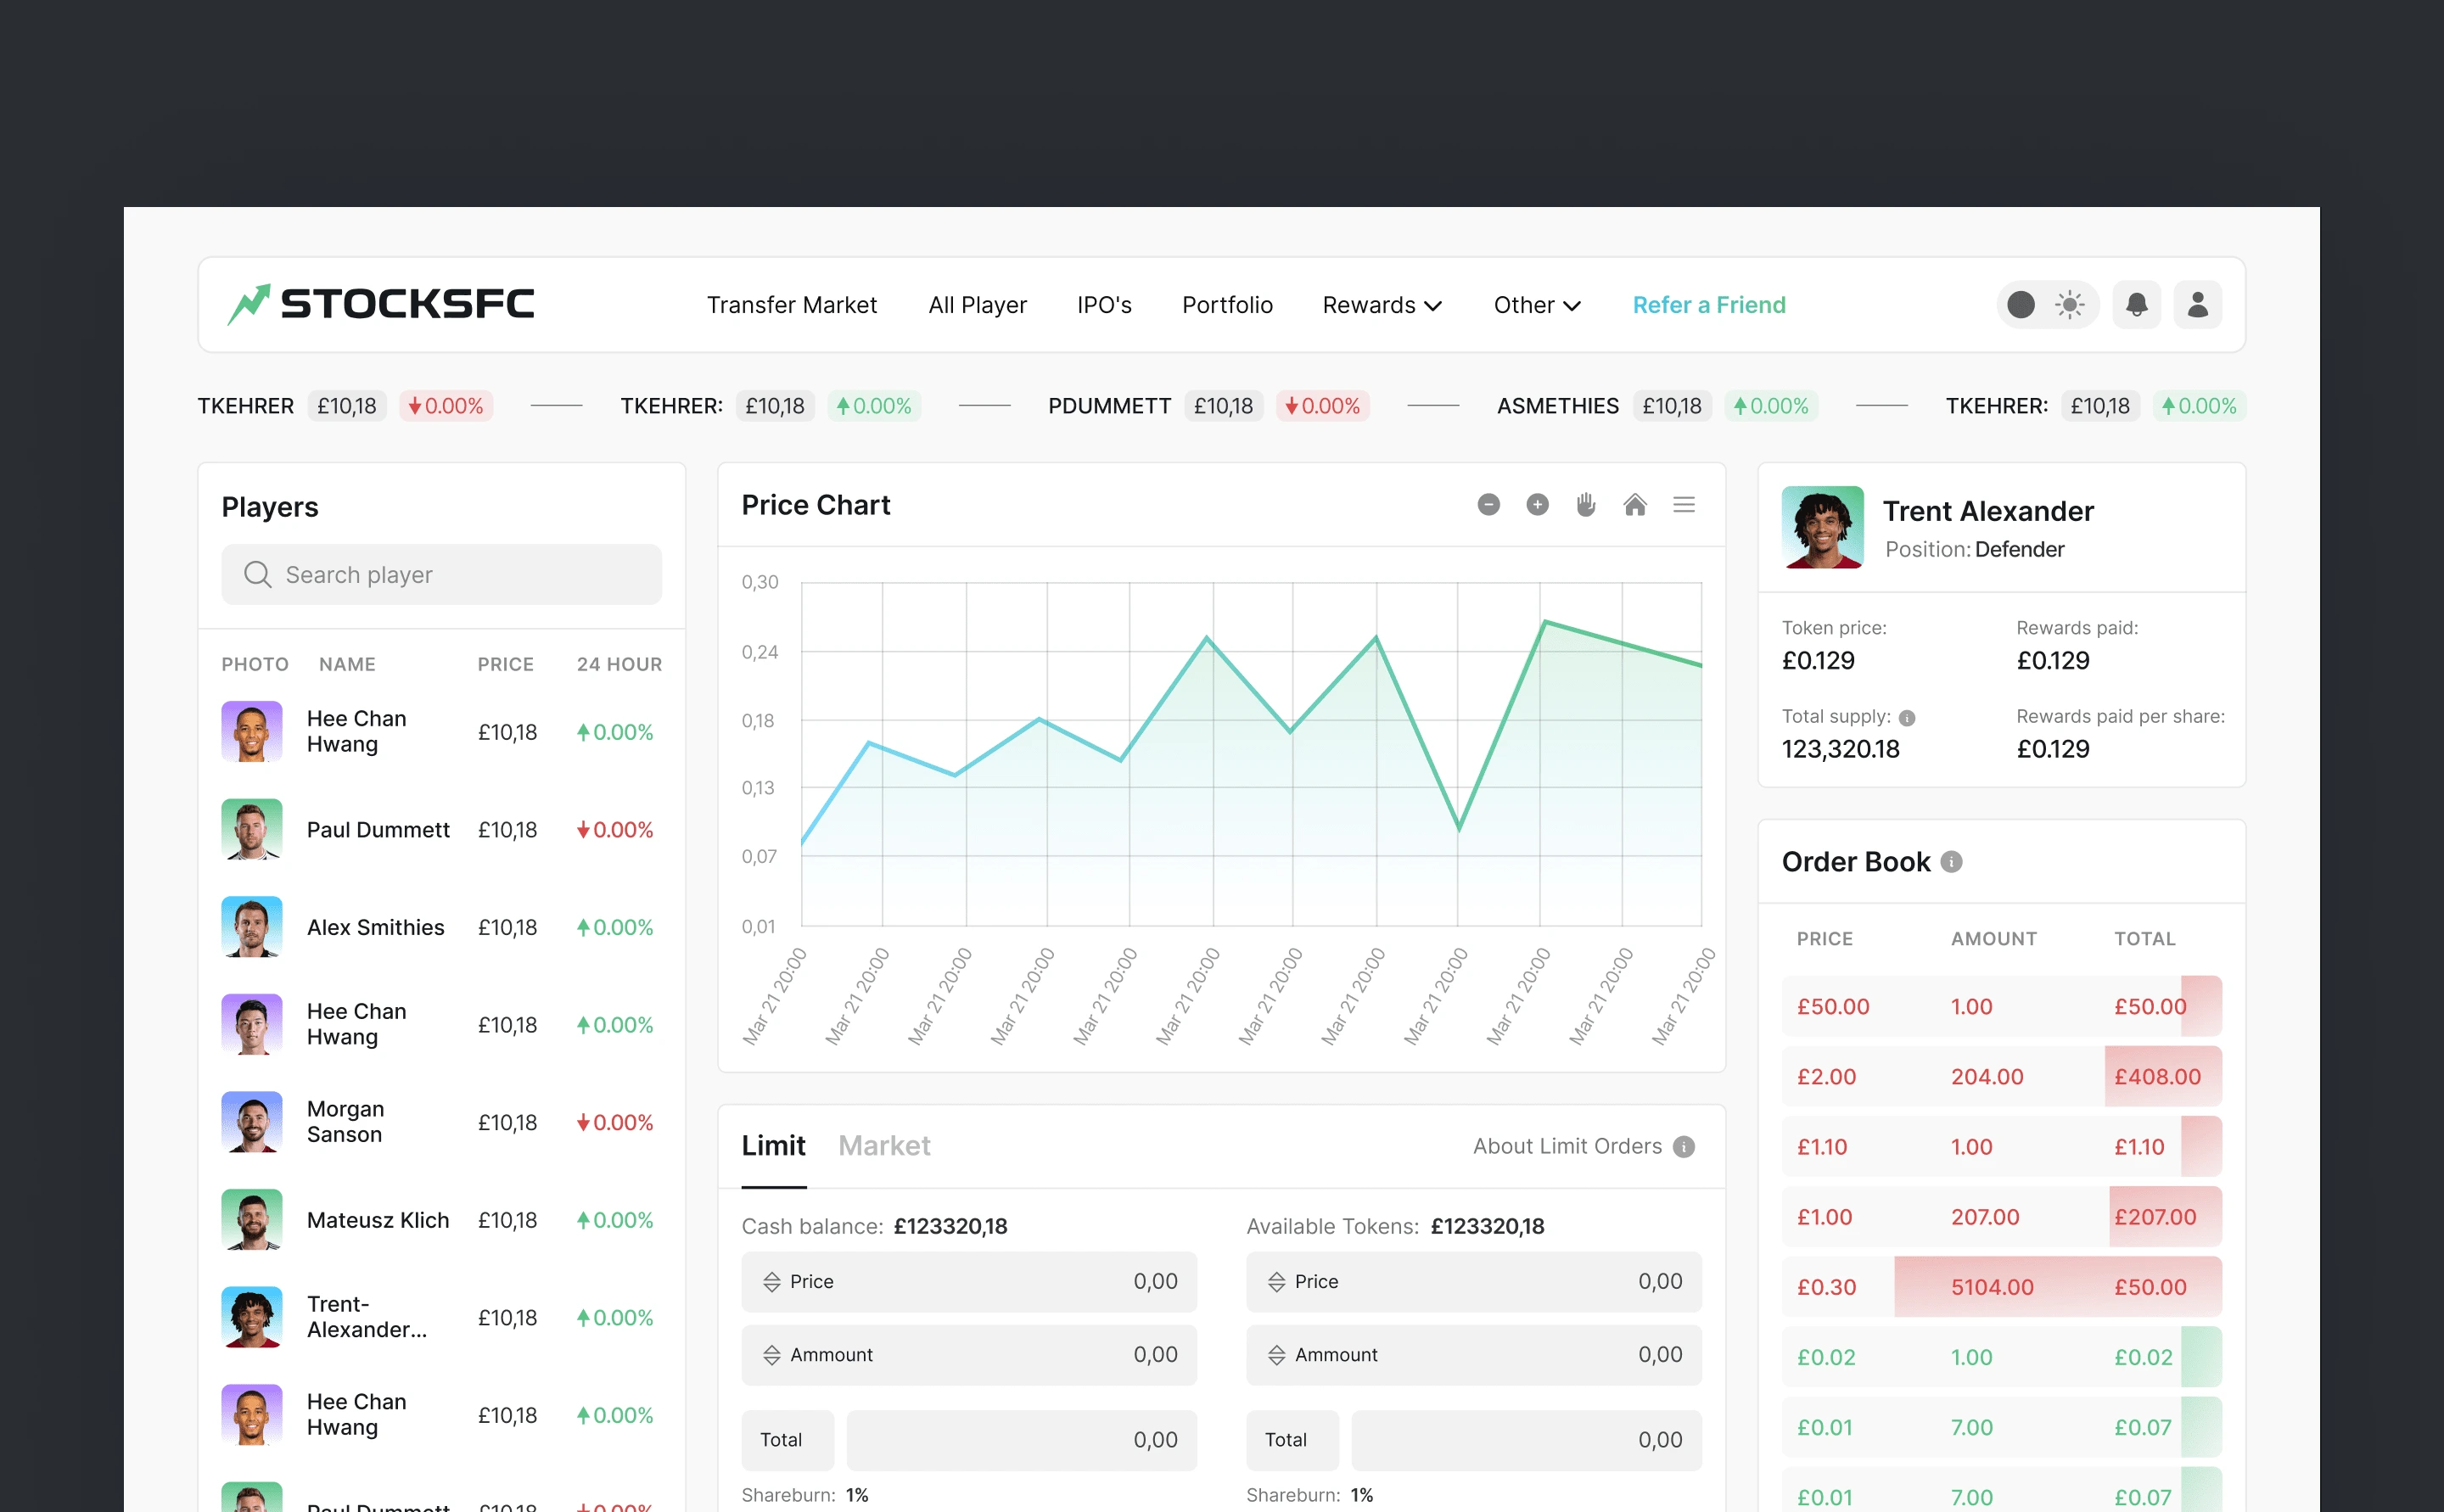Select Mateusz Klich player row

pyautogui.click(x=441, y=1220)
